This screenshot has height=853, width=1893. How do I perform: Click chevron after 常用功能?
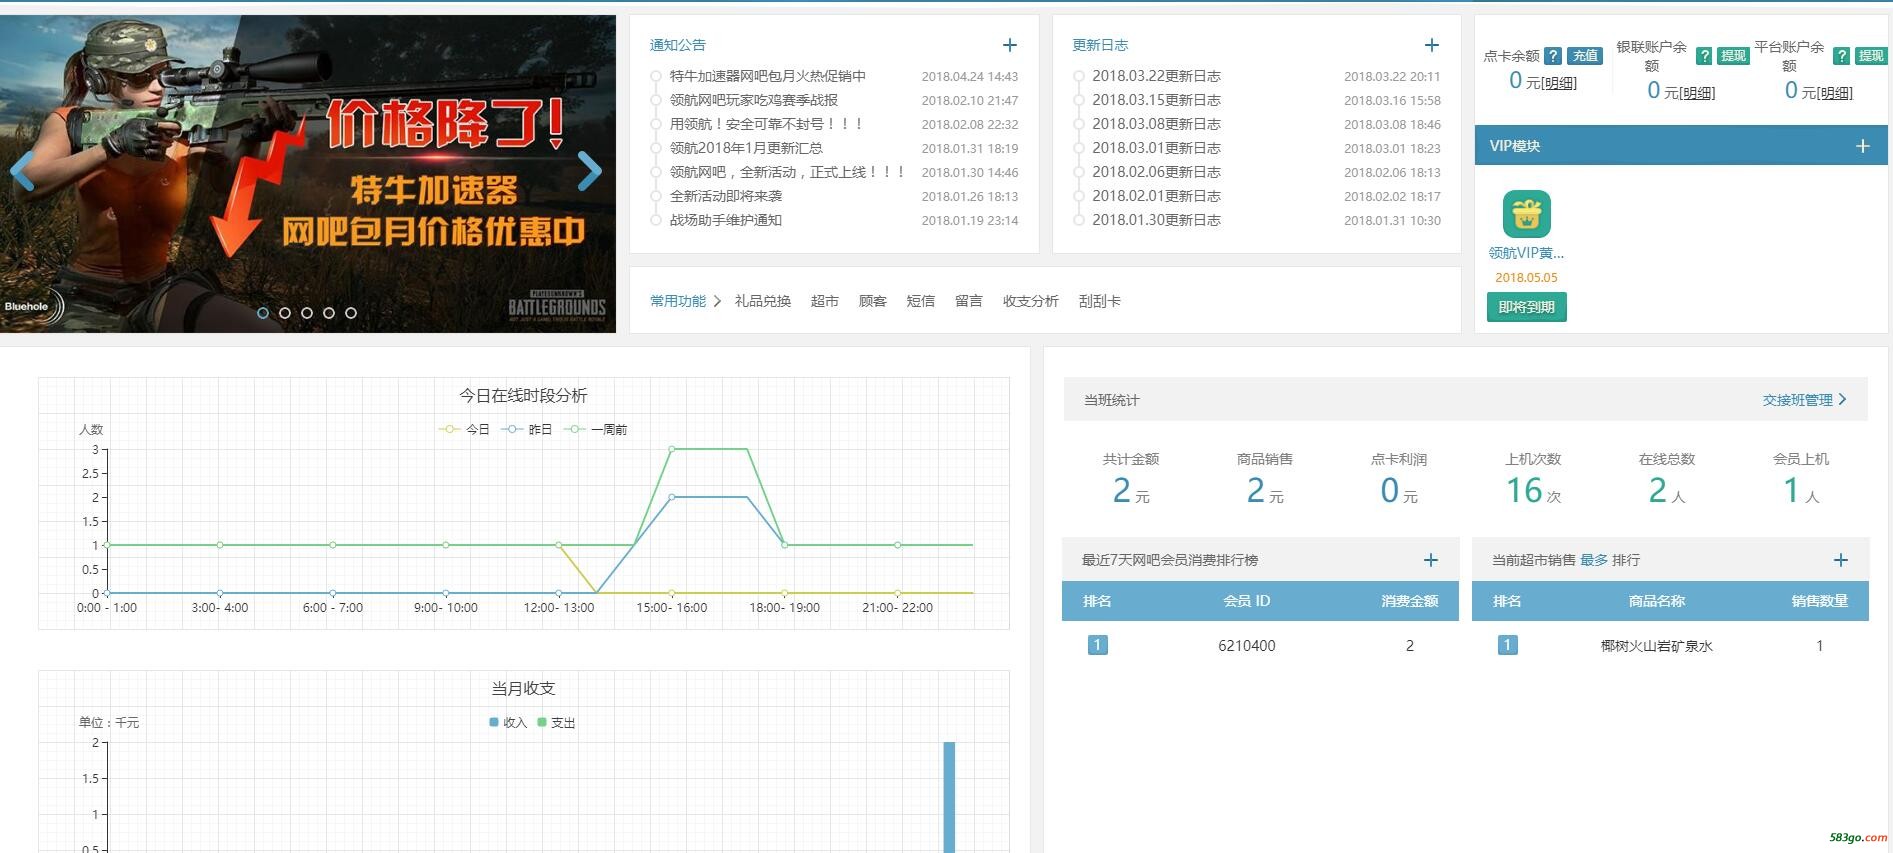pyautogui.click(x=717, y=301)
